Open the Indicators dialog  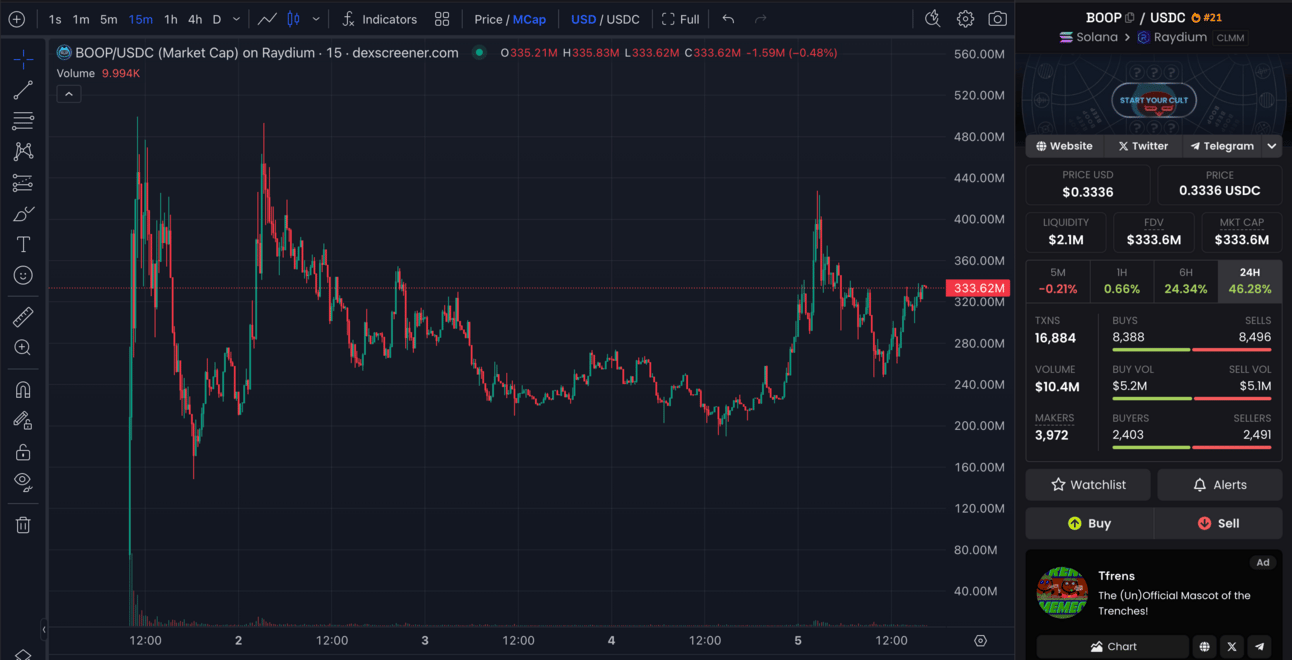coord(379,19)
